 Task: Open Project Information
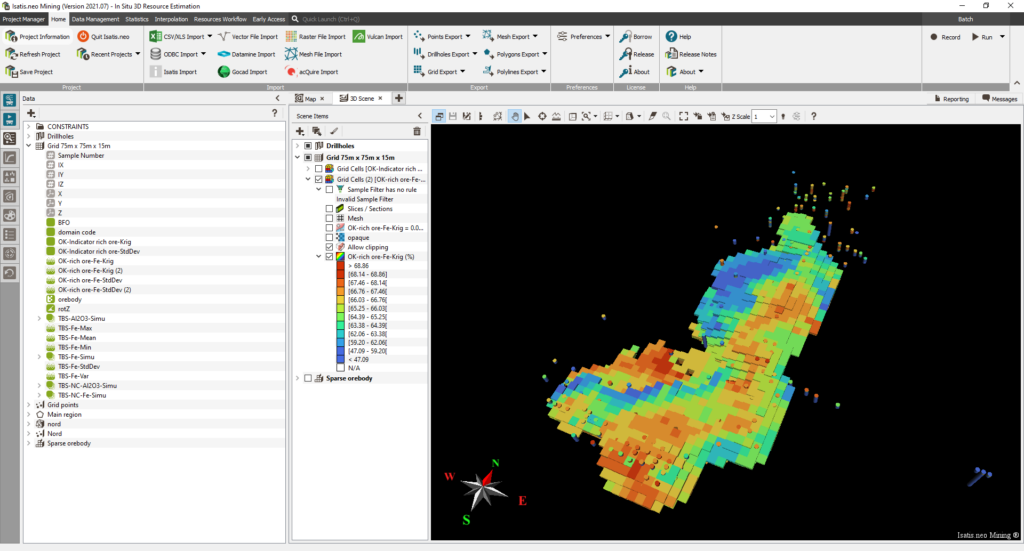tap(37, 37)
